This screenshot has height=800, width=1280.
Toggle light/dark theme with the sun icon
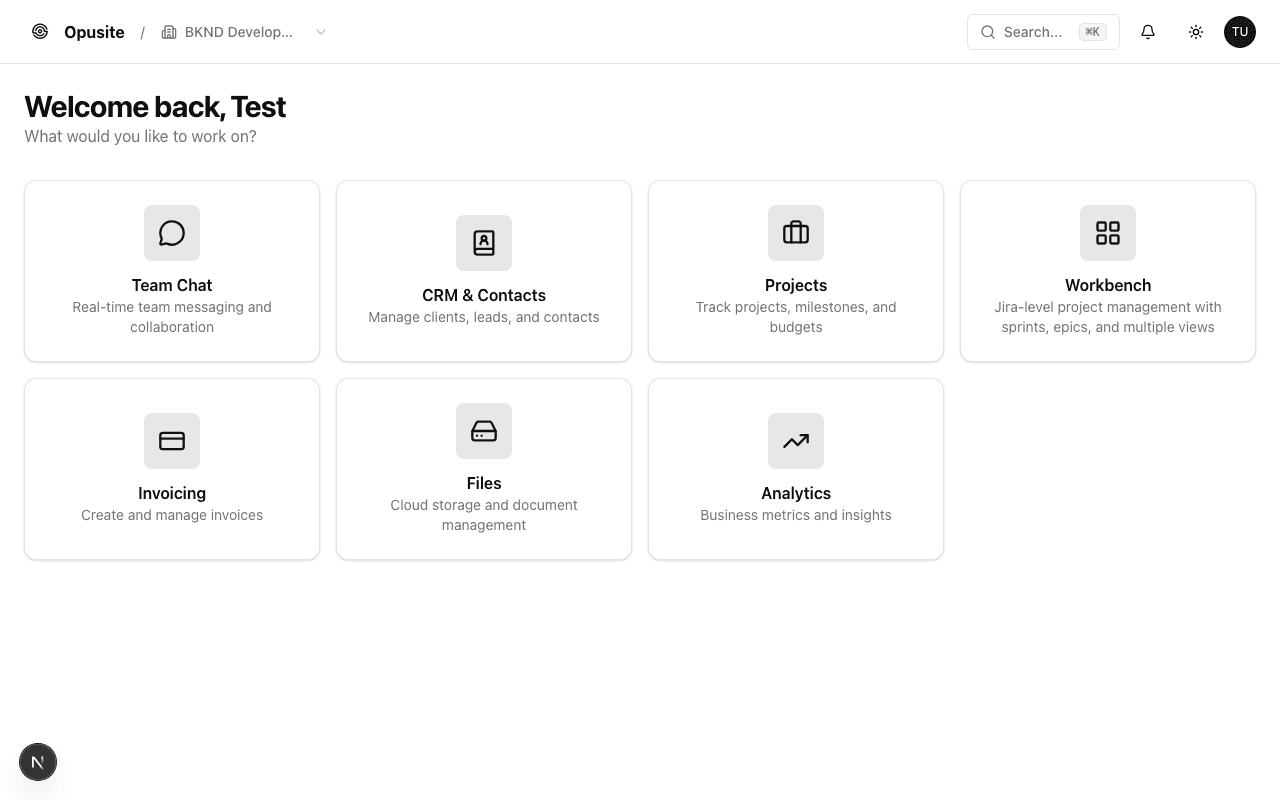pyautogui.click(x=1196, y=31)
